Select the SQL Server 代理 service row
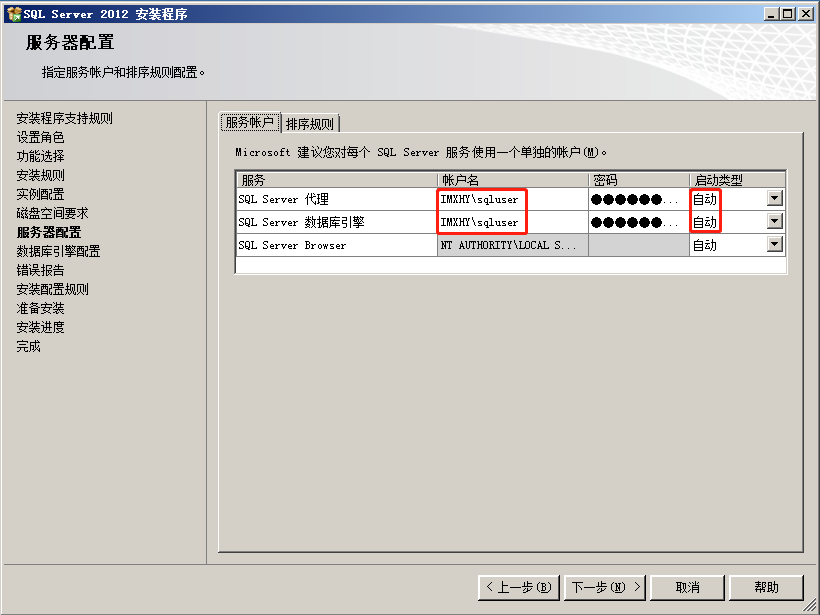Image resolution: width=820 pixels, height=615 pixels. [x=336, y=199]
